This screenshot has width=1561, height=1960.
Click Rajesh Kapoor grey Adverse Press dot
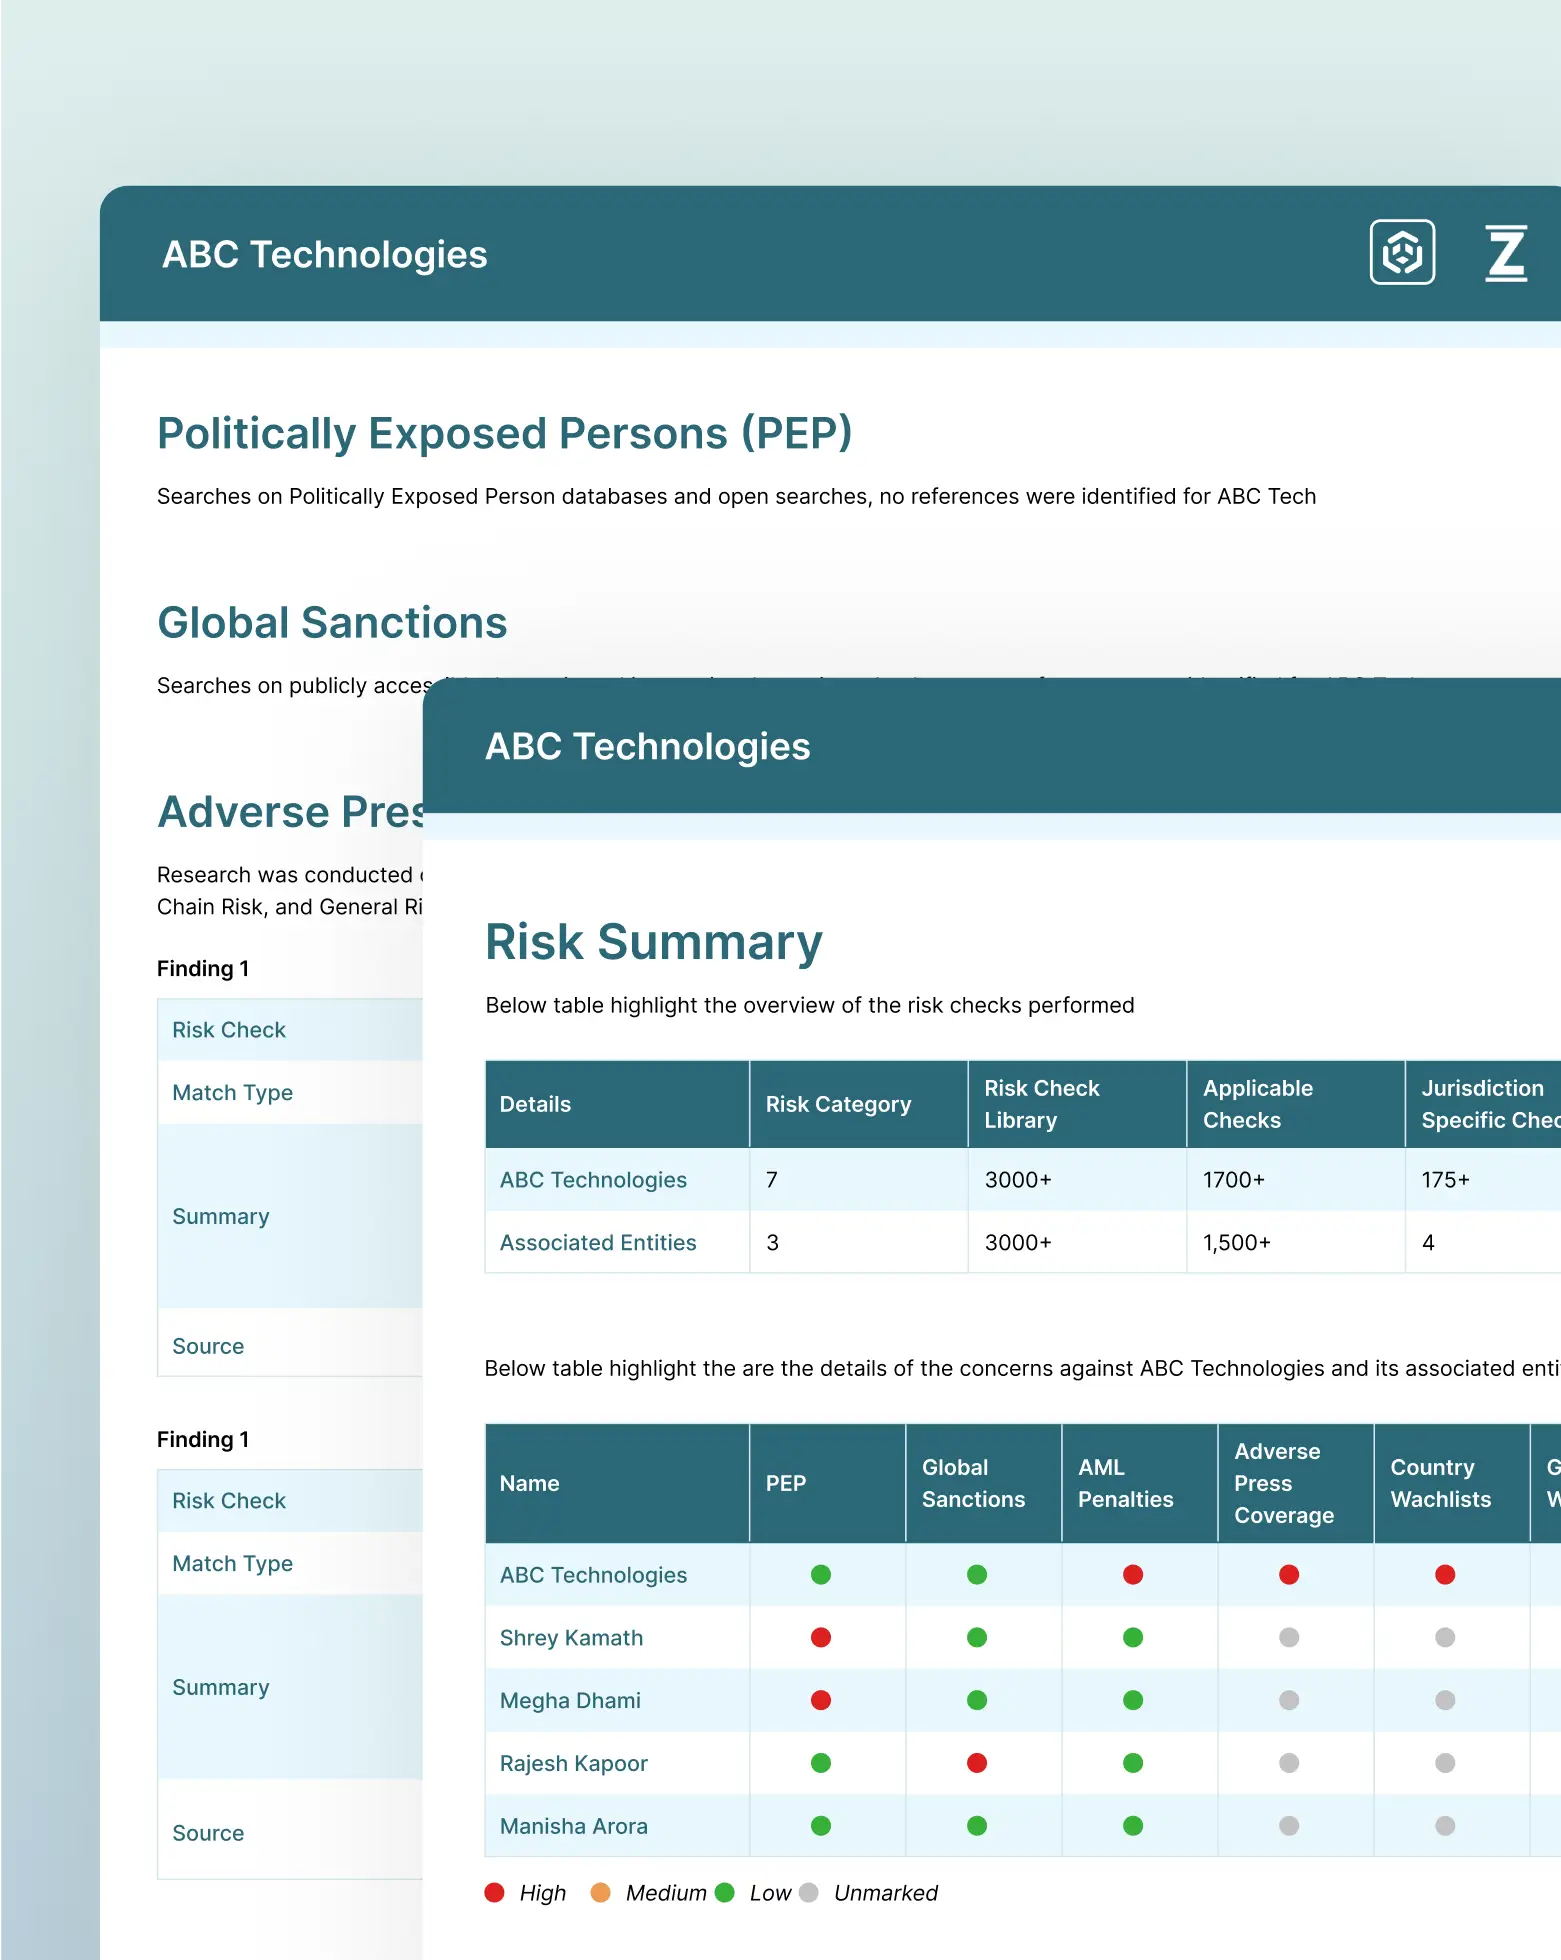click(1289, 1763)
